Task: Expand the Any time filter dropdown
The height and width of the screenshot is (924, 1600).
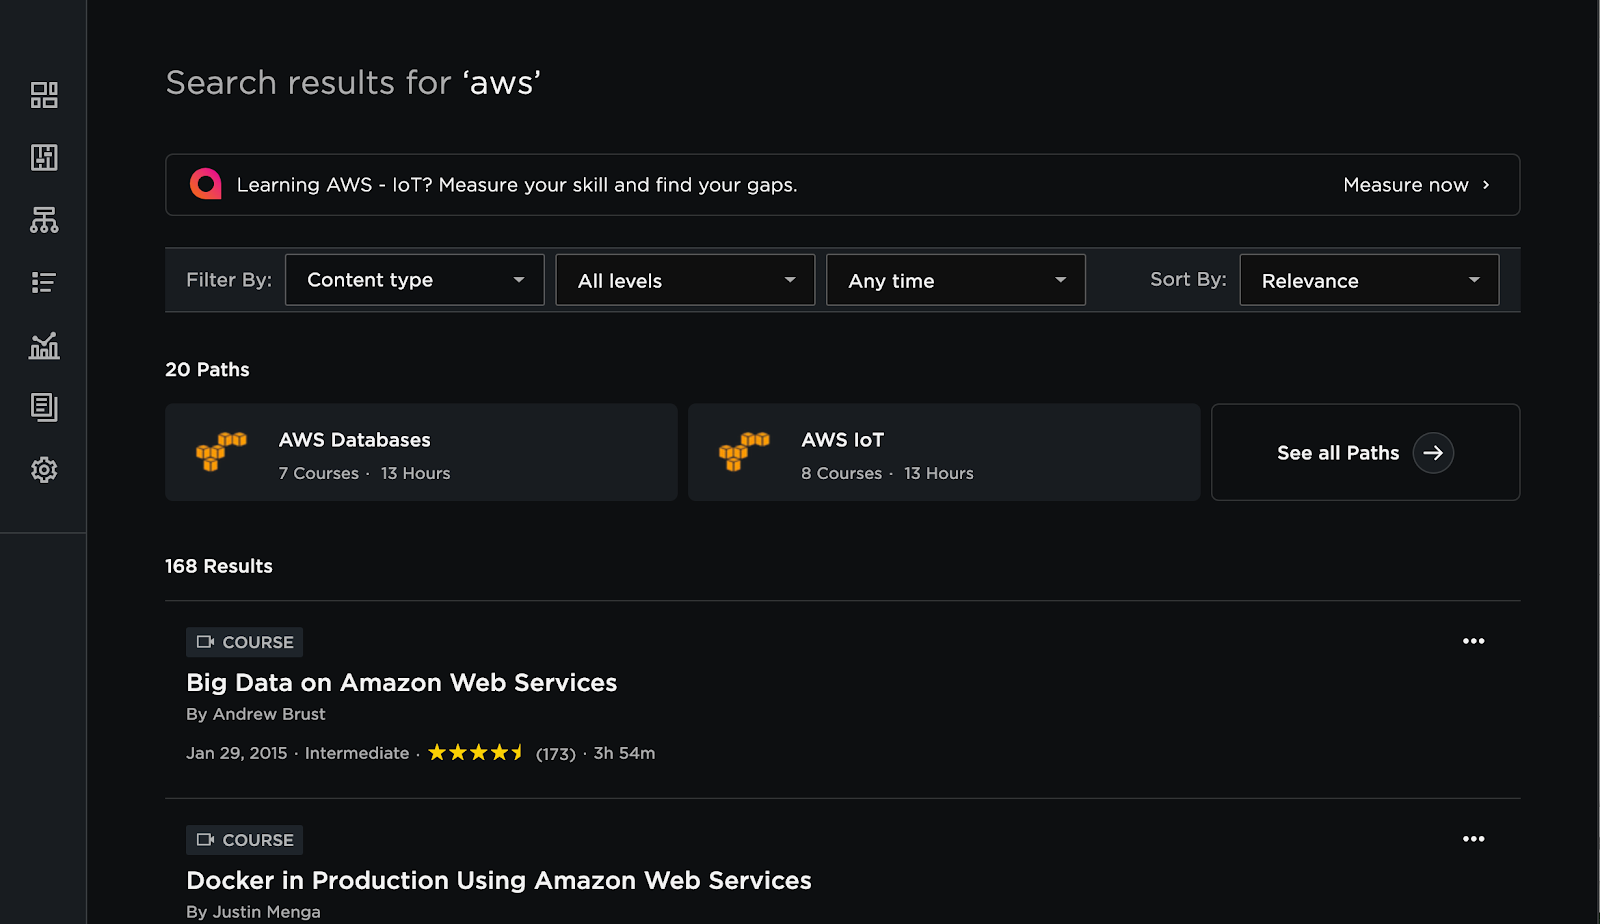Action: 956,280
